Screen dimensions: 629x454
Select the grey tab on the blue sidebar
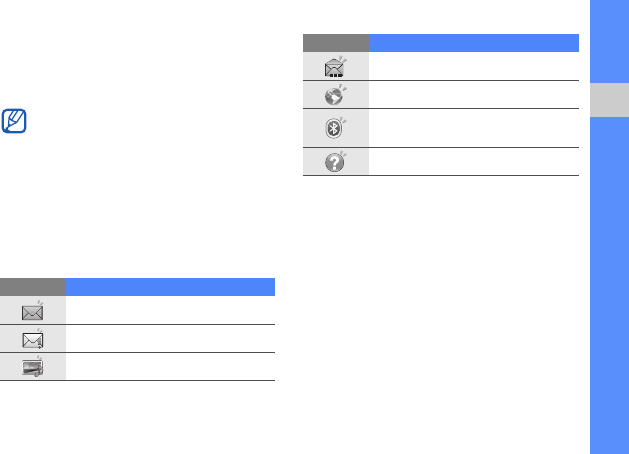[609, 100]
